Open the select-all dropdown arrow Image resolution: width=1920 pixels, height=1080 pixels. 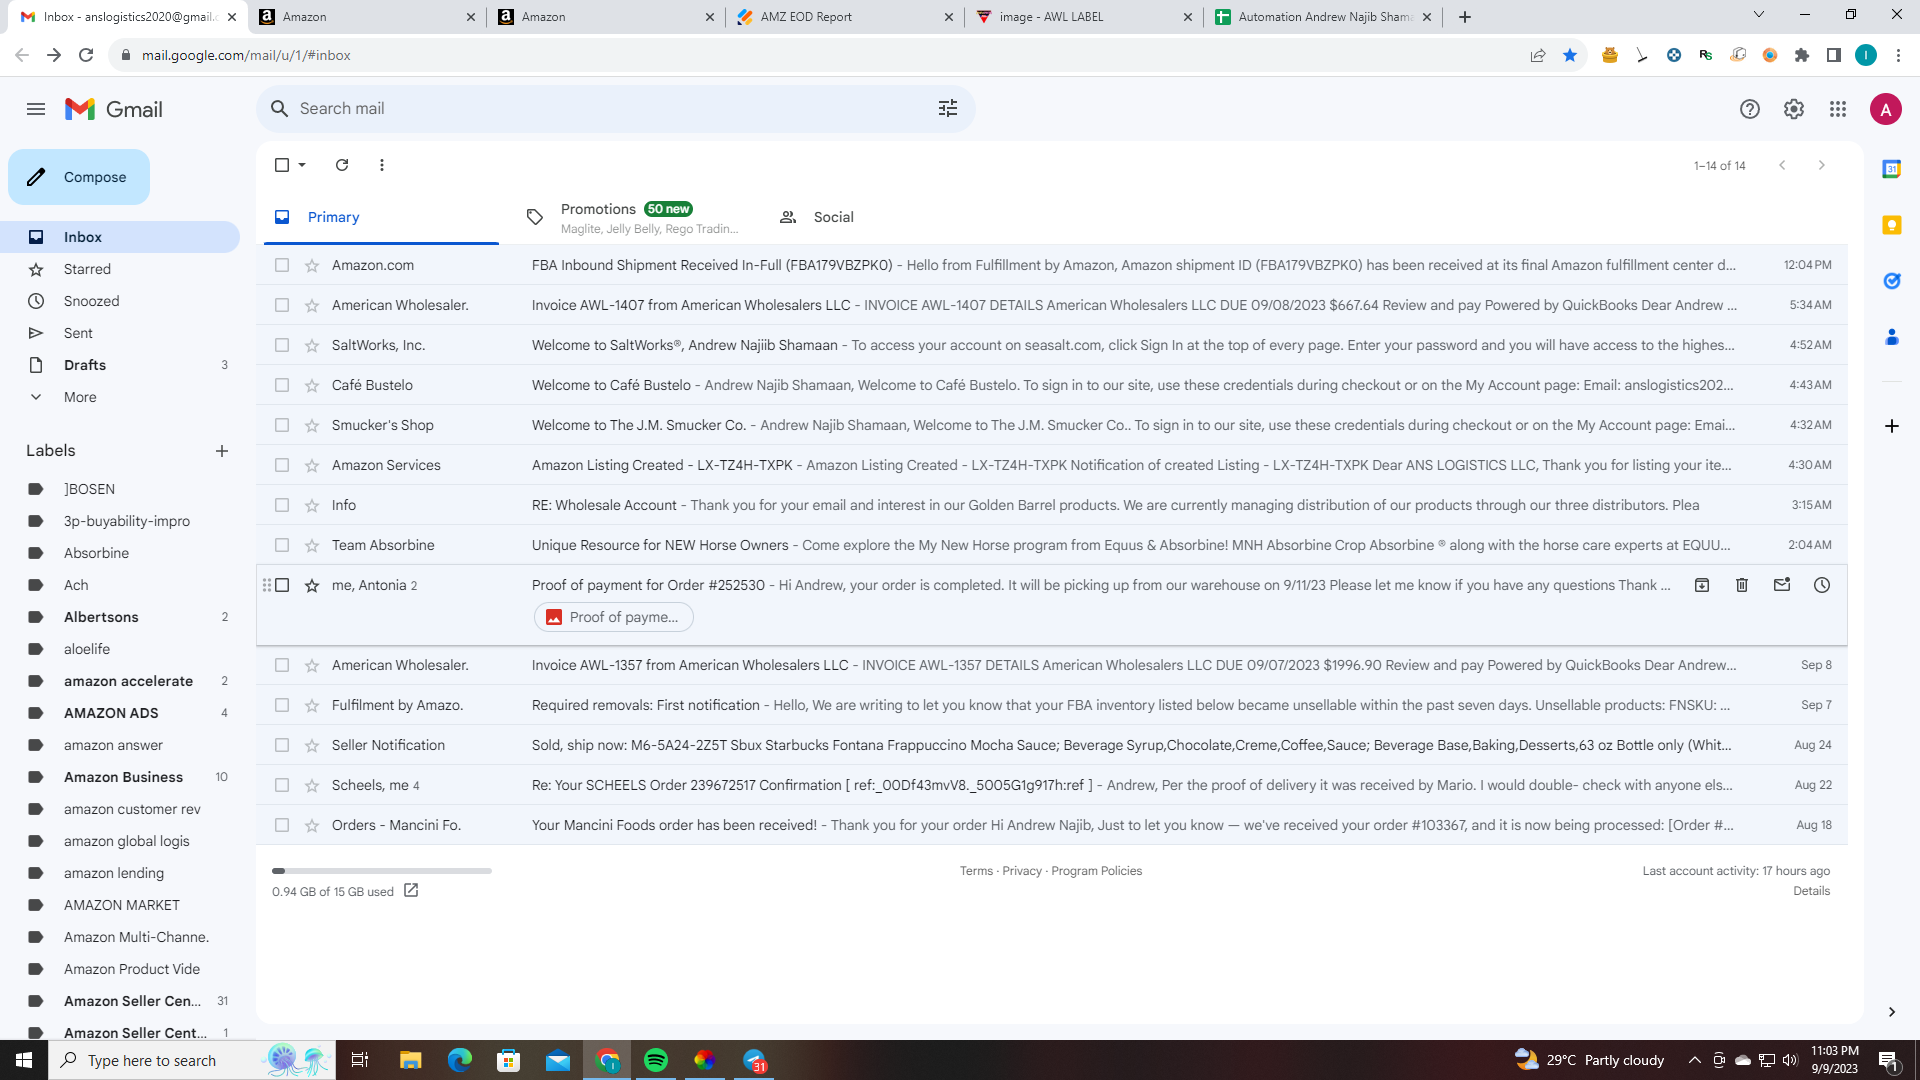(302, 165)
